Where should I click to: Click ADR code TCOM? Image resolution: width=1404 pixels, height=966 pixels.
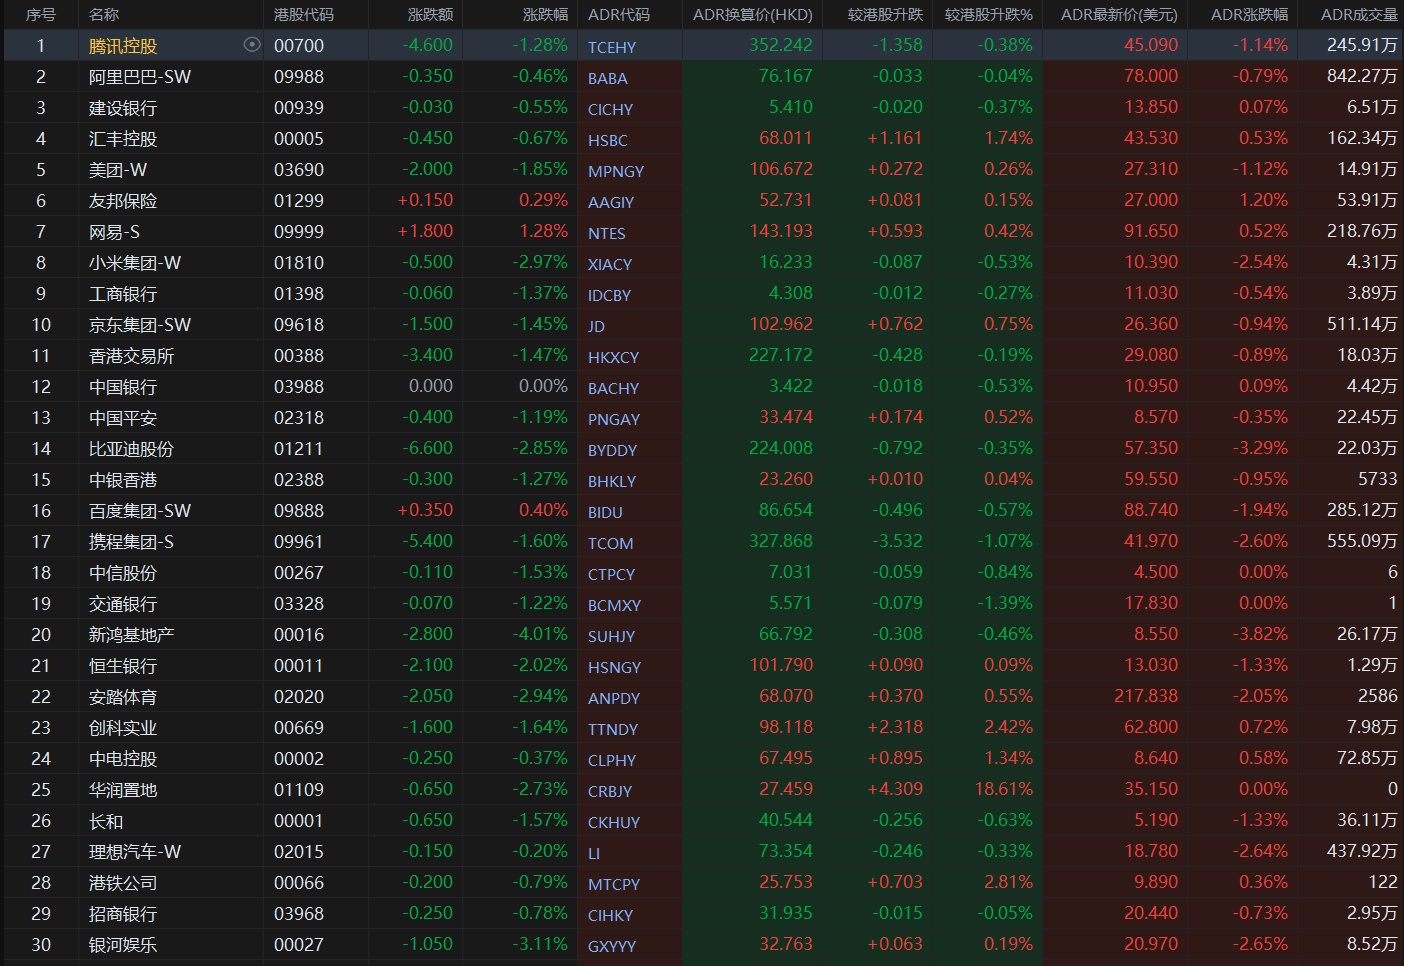(x=611, y=543)
